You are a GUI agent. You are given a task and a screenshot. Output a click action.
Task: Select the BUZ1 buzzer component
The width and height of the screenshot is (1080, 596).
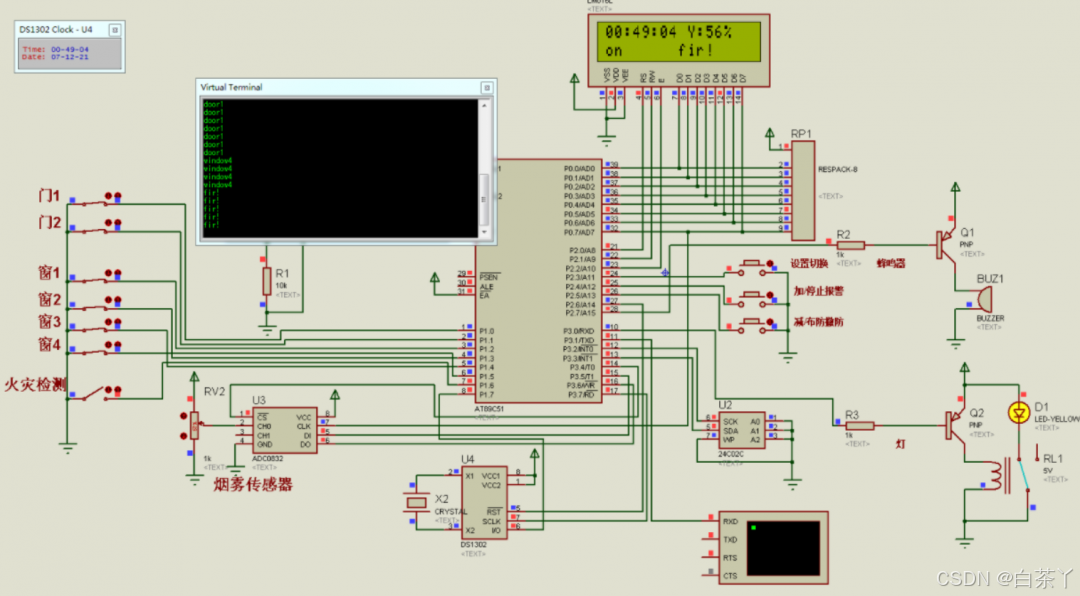(x=984, y=300)
